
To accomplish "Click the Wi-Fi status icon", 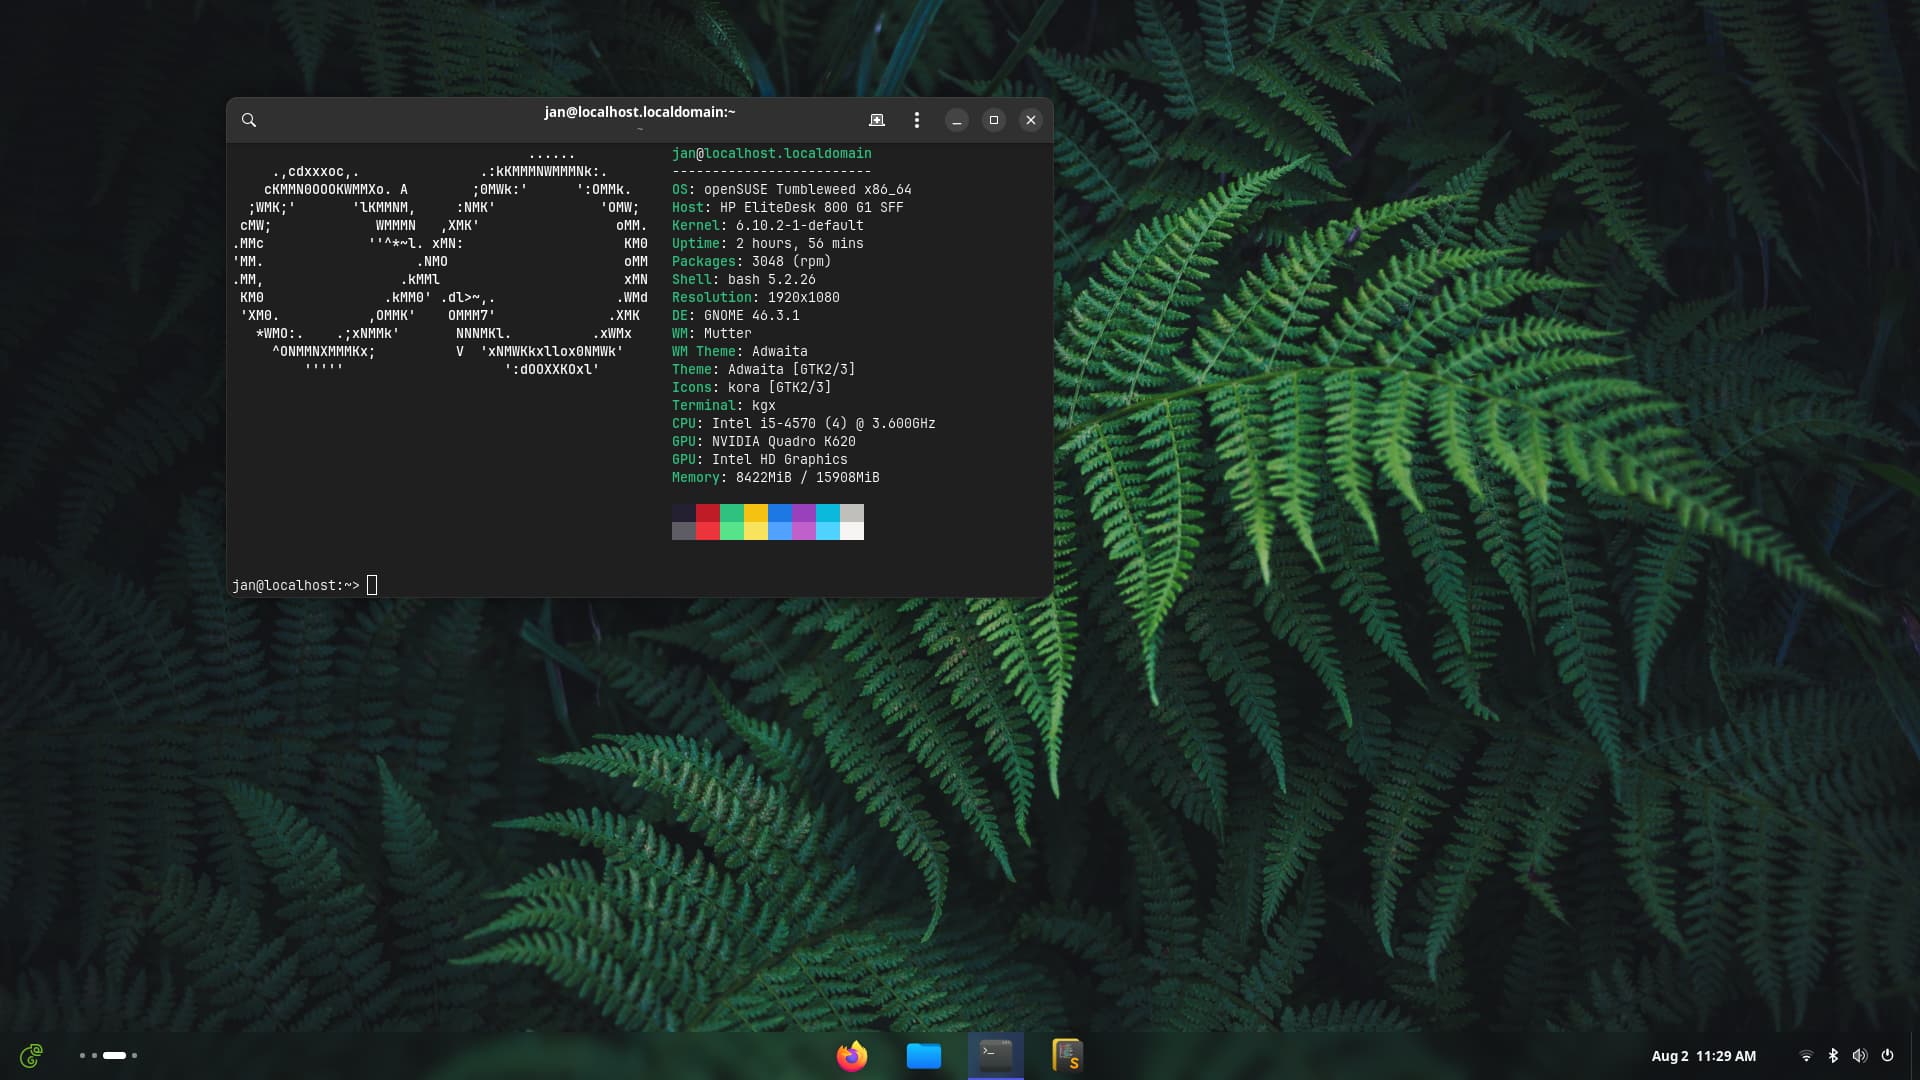I will coord(1806,1056).
